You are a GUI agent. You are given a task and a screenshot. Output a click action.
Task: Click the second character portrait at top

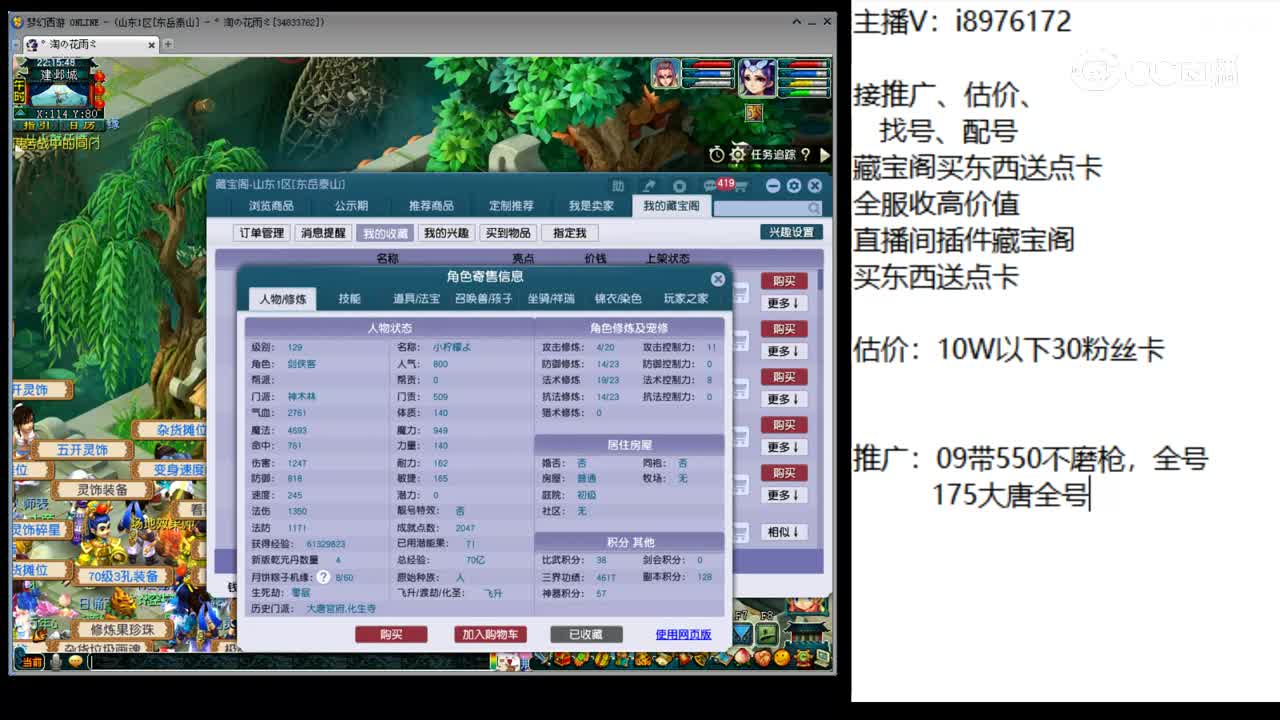pos(756,76)
